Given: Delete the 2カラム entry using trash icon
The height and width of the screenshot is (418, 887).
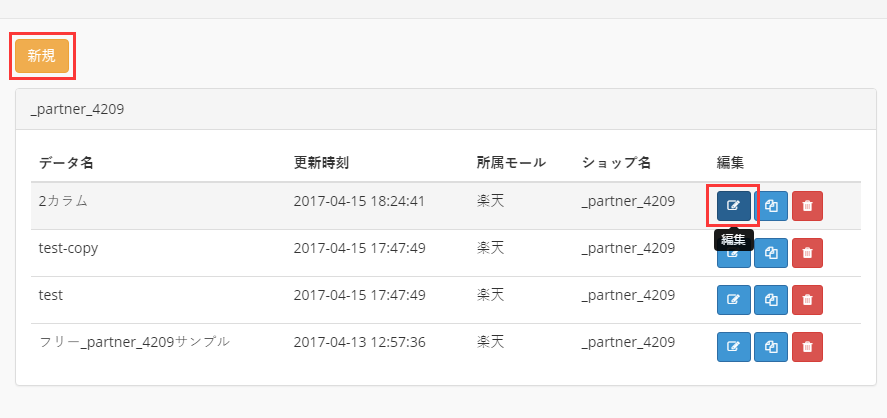Looking at the screenshot, I should 807,206.
